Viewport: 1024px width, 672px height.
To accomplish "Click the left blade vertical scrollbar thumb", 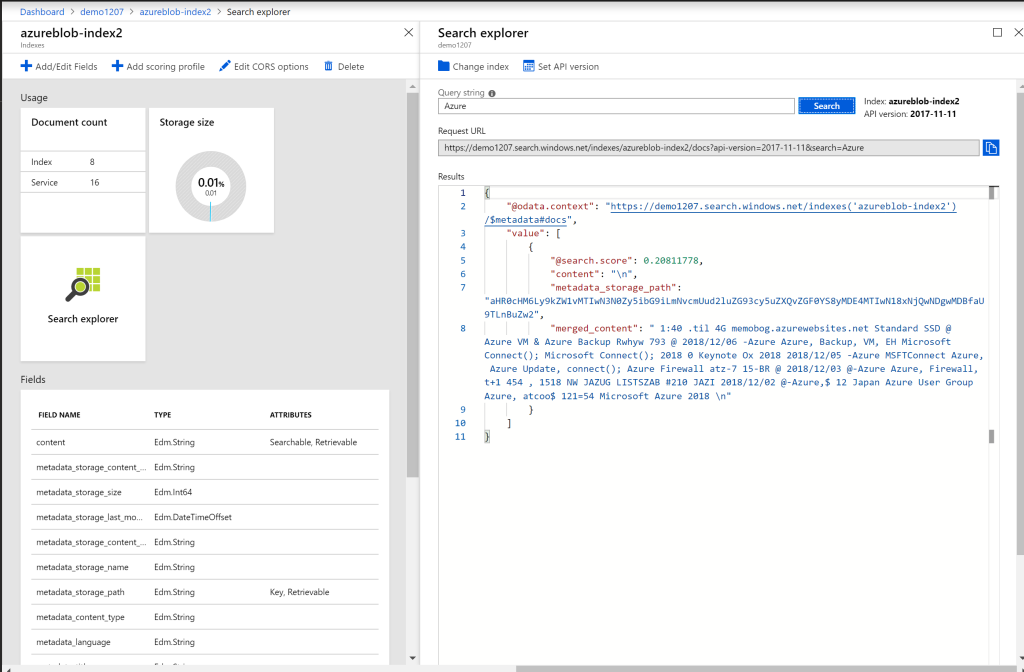I will 412,285.
